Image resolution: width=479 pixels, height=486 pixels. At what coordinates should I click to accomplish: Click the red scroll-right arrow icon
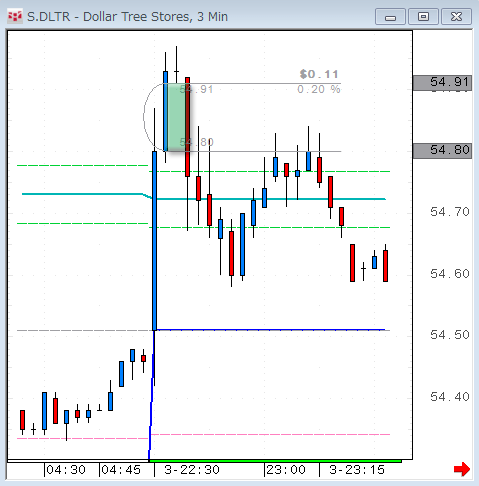click(x=462, y=469)
